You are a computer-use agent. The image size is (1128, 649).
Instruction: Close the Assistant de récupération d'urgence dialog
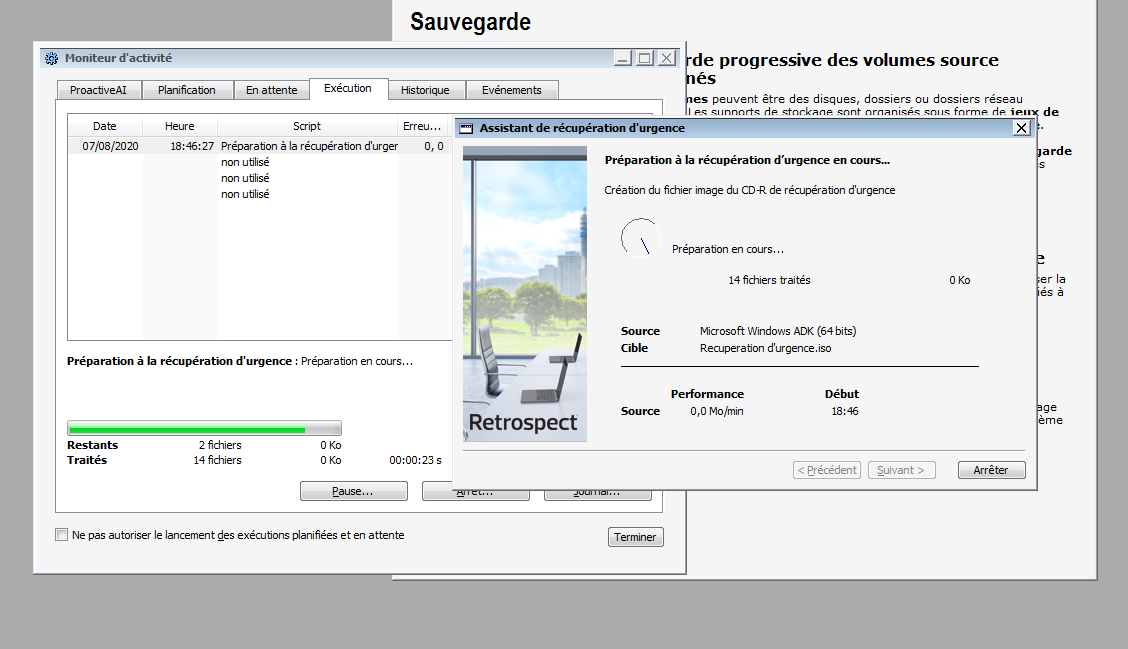pos(1021,128)
